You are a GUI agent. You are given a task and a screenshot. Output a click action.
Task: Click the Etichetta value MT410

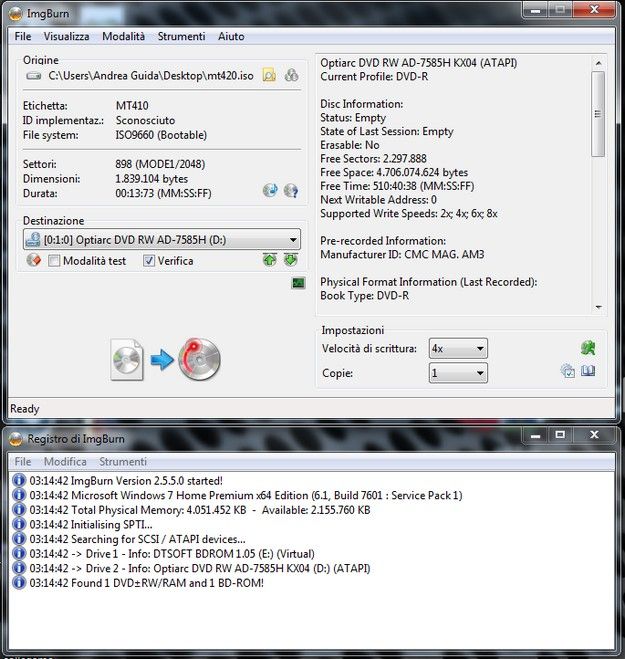tap(132, 105)
